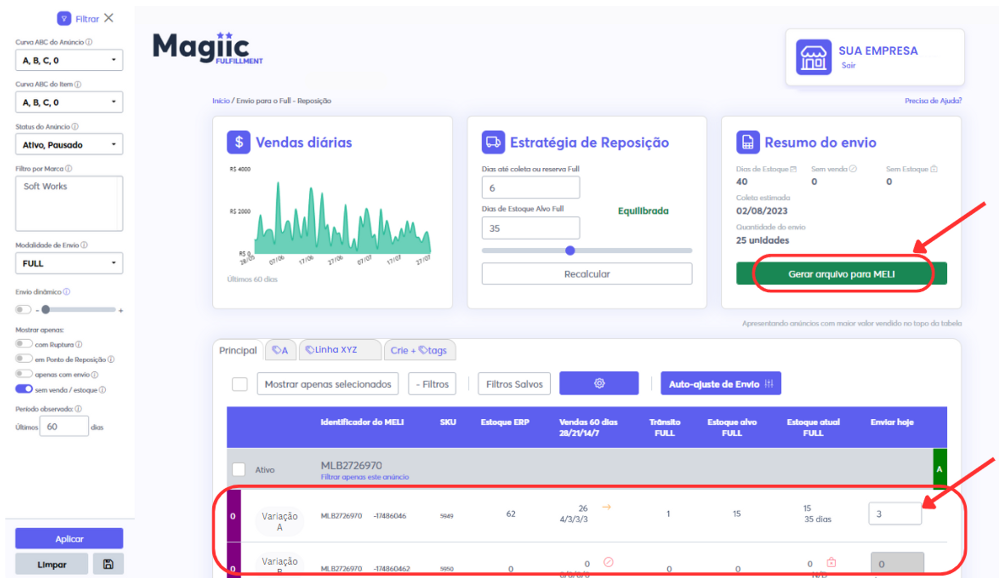Click the icon beside Sem Estoque in summary
Screen dimensions: 999x583
(933, 169)
